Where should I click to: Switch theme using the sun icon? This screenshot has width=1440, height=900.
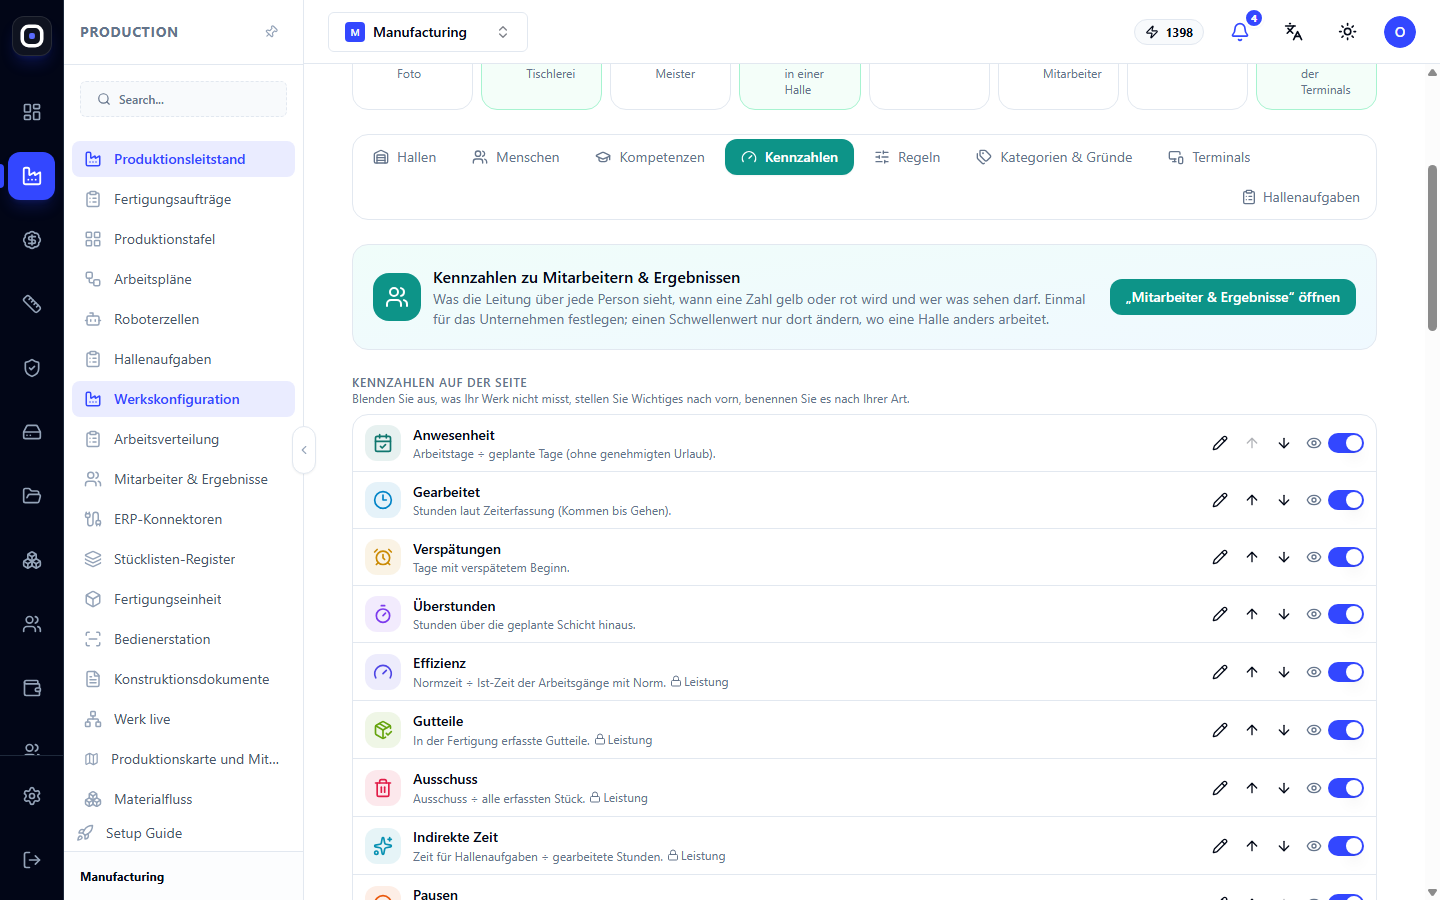click(x=1348, y=32)
